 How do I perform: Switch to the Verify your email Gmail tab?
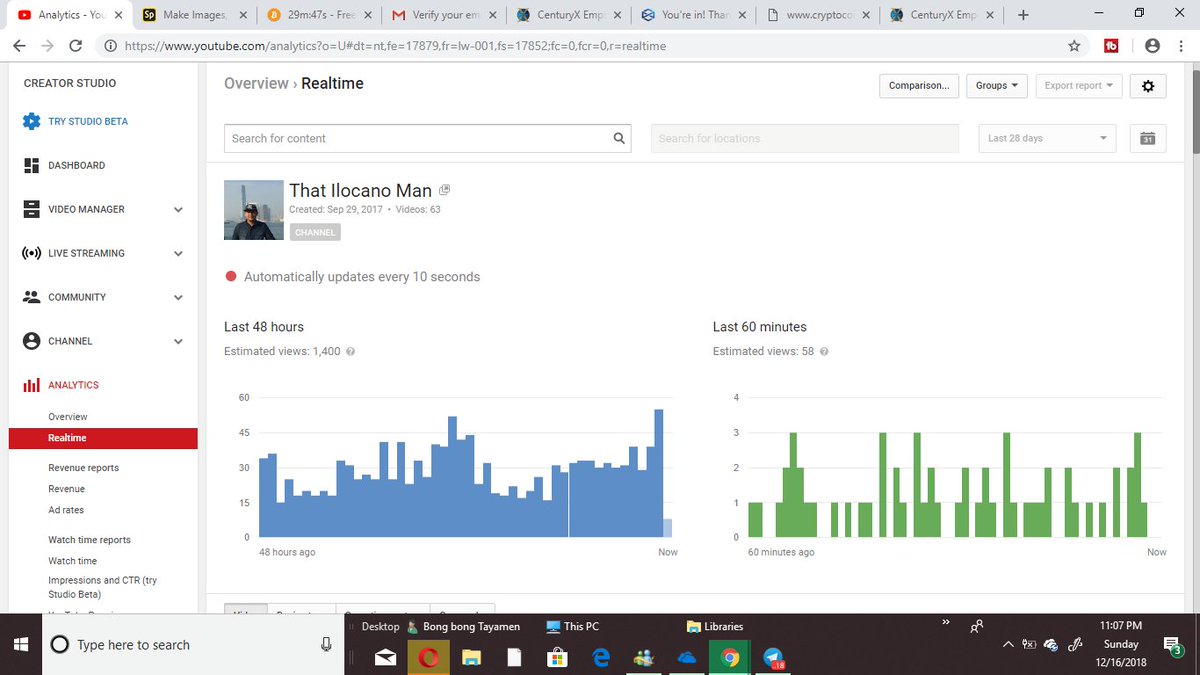click(445, 15)
